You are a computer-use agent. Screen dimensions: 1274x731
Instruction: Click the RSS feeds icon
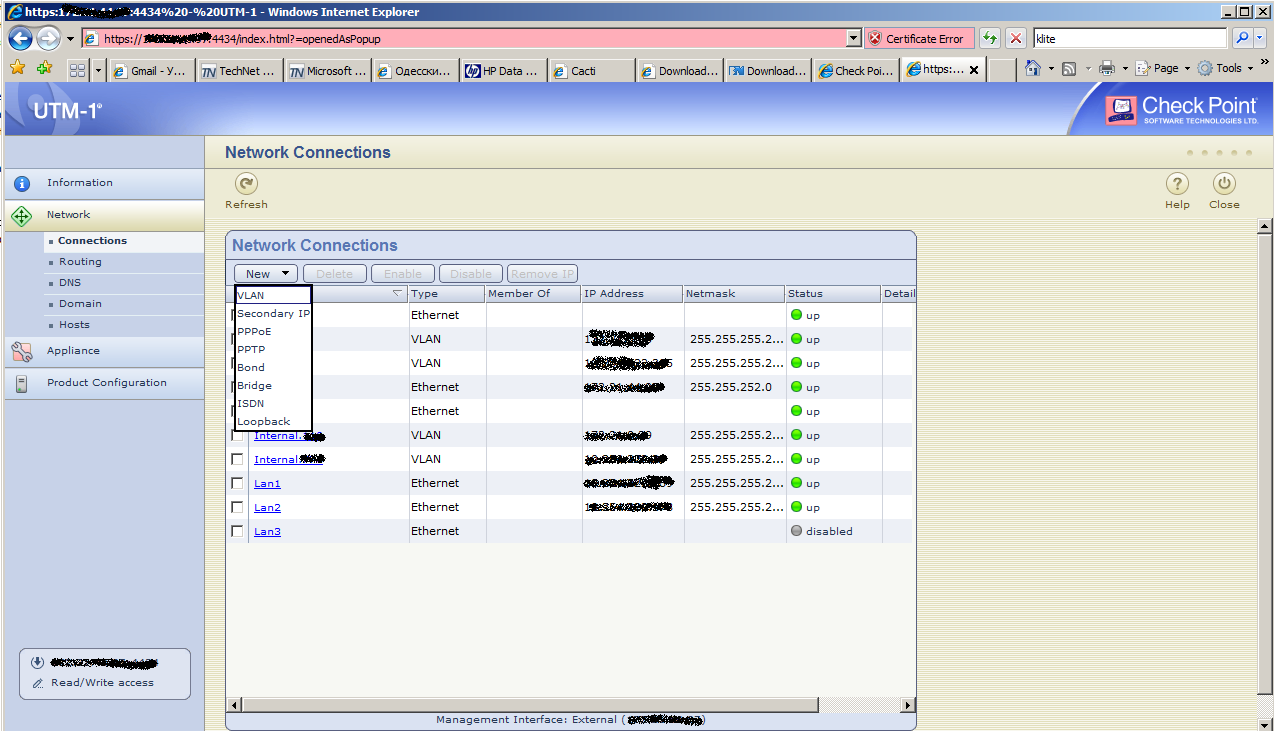pyautogui.click(x=1069, y=68)
